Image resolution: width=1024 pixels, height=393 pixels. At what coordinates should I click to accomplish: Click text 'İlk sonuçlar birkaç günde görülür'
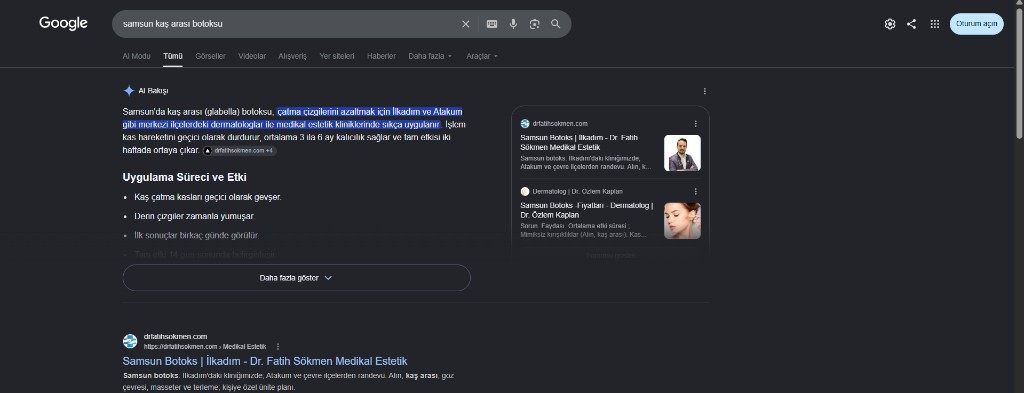[x=197, y=235]
